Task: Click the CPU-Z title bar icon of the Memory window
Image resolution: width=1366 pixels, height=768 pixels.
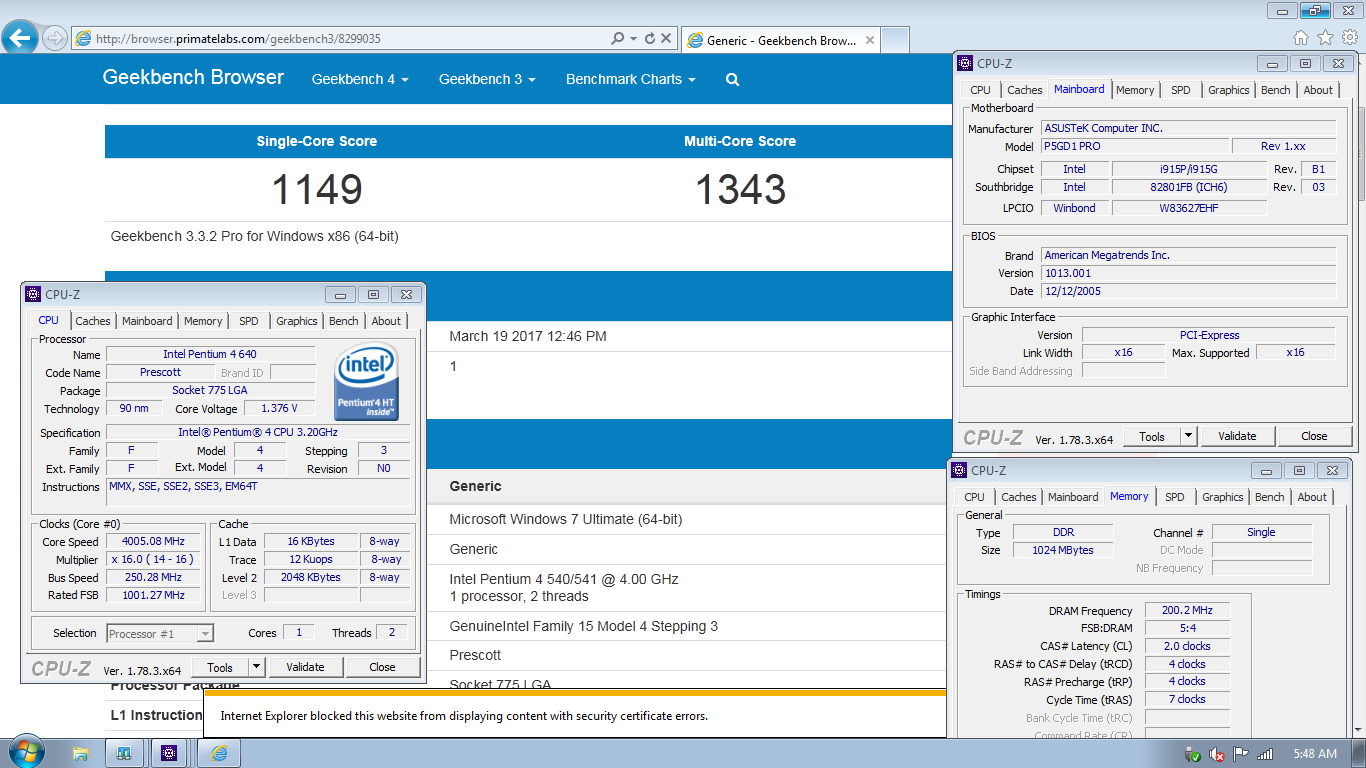Action: (959, 470)
